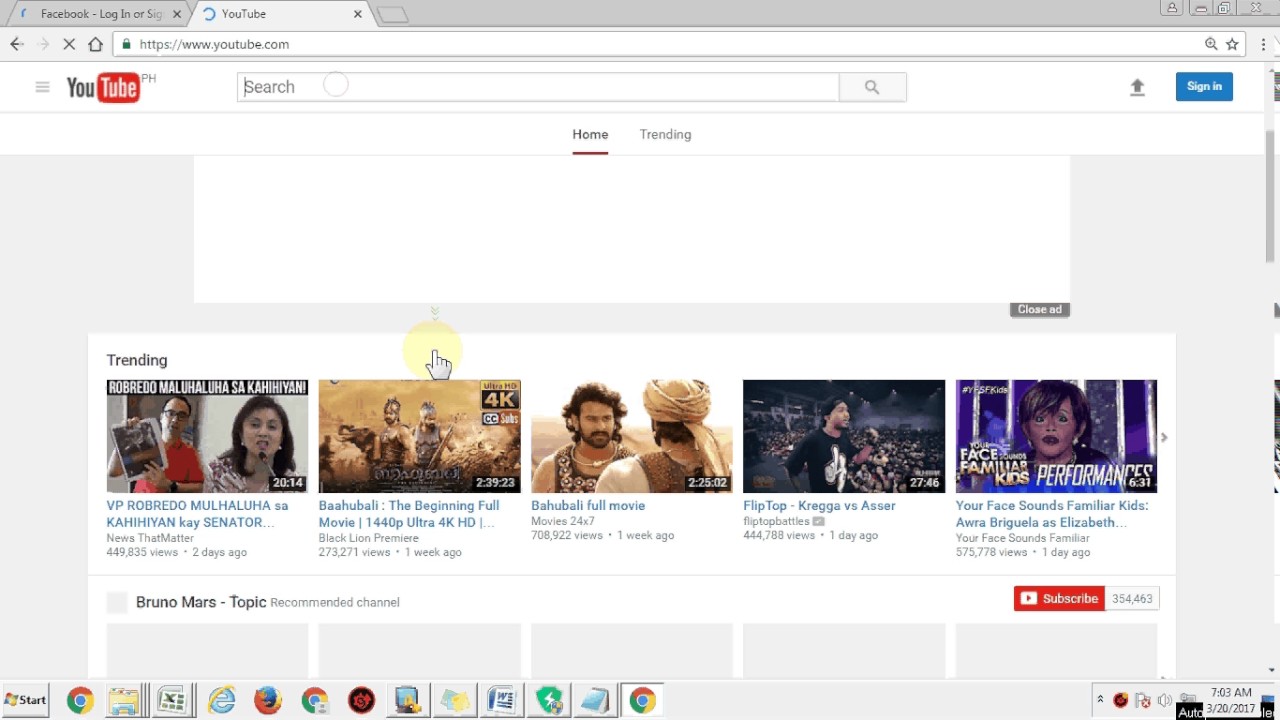Screen dimensions: 1280x720
Task: Activate the active Chrome window taskbar button
Action: click(642, 700)
